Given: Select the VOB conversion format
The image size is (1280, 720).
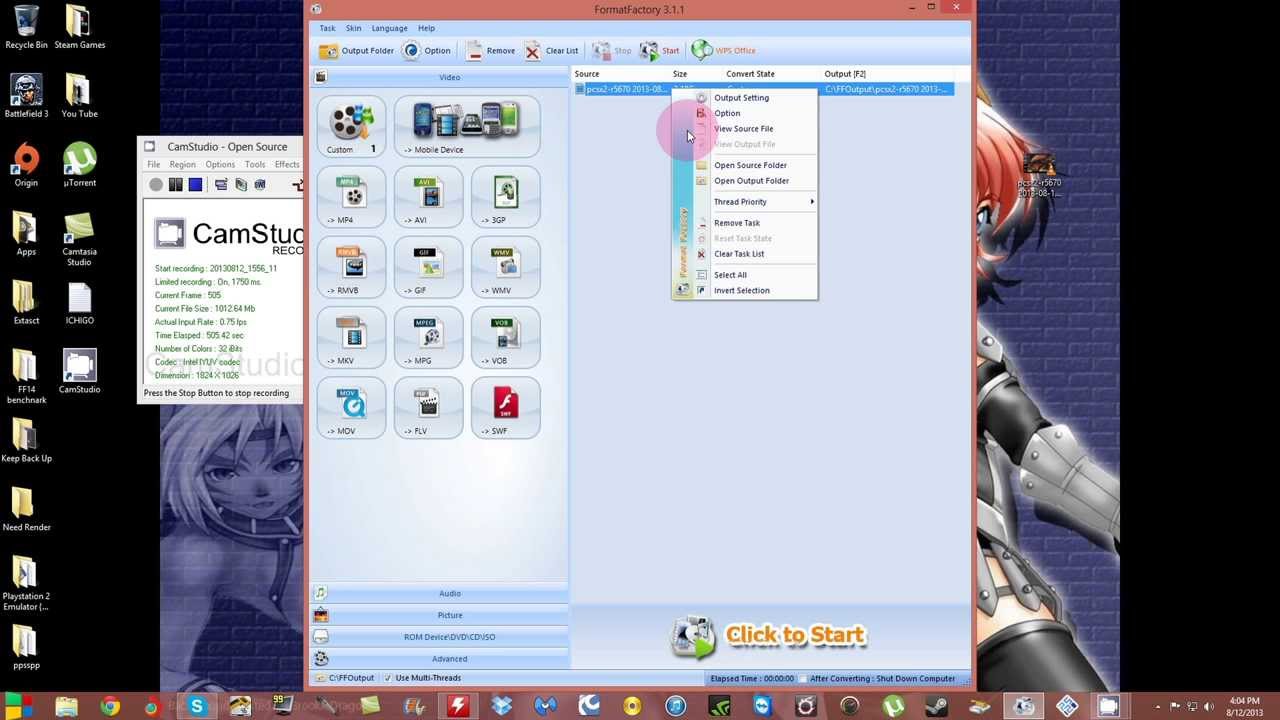Looking at the screenshot, I should tap(505, 338).
